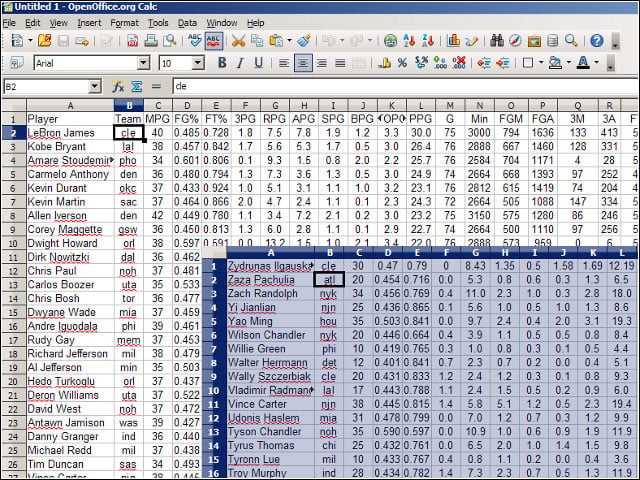Select the cell containing LeBron James
640x480 pixels.
pos(70,133)
